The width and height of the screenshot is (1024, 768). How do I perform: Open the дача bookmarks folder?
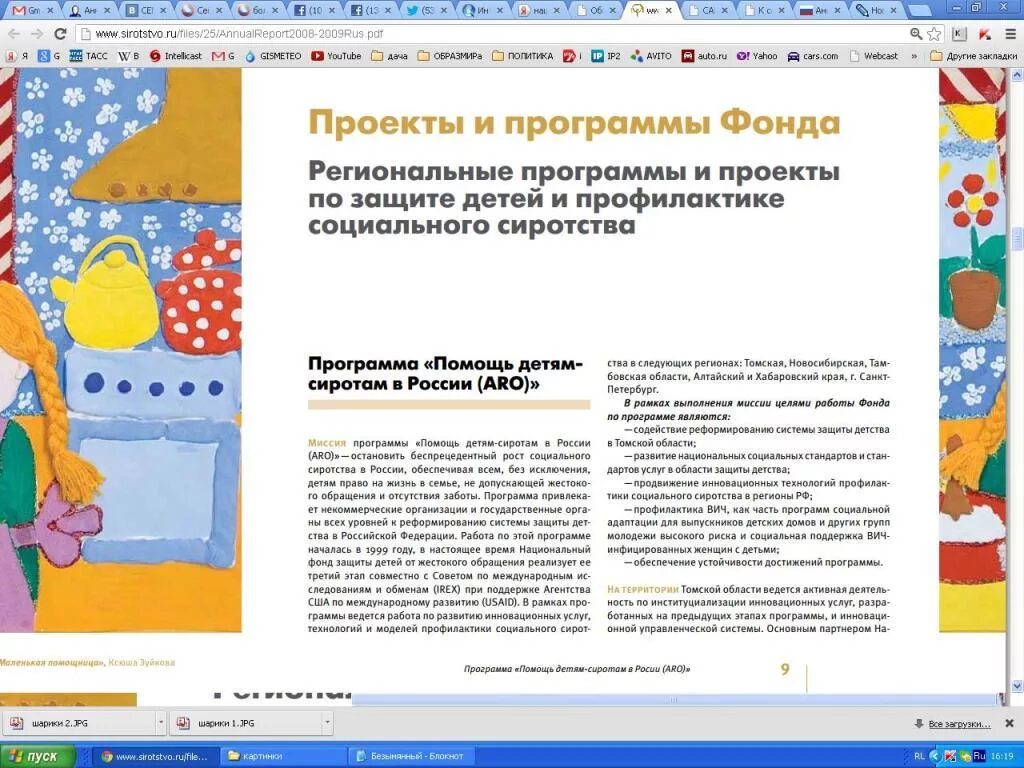tap(389, 56)
